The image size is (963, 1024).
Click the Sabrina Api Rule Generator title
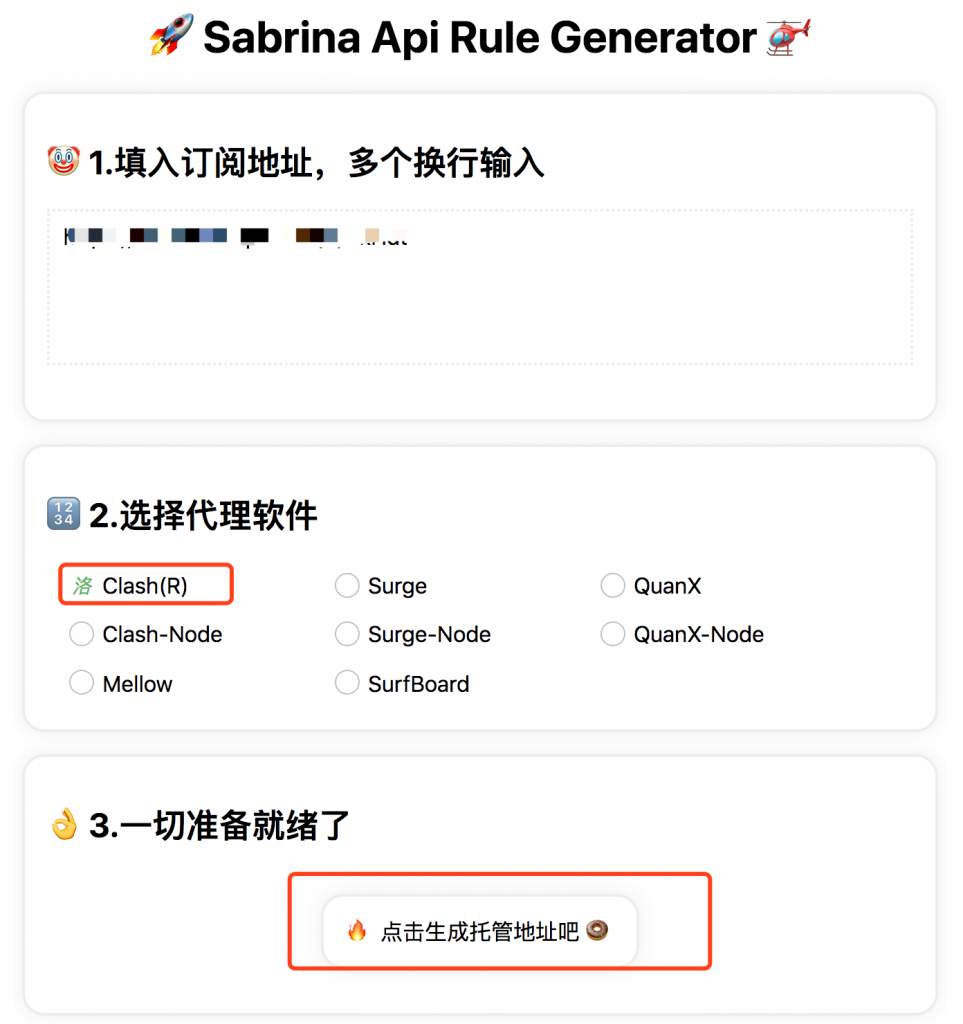480,39
